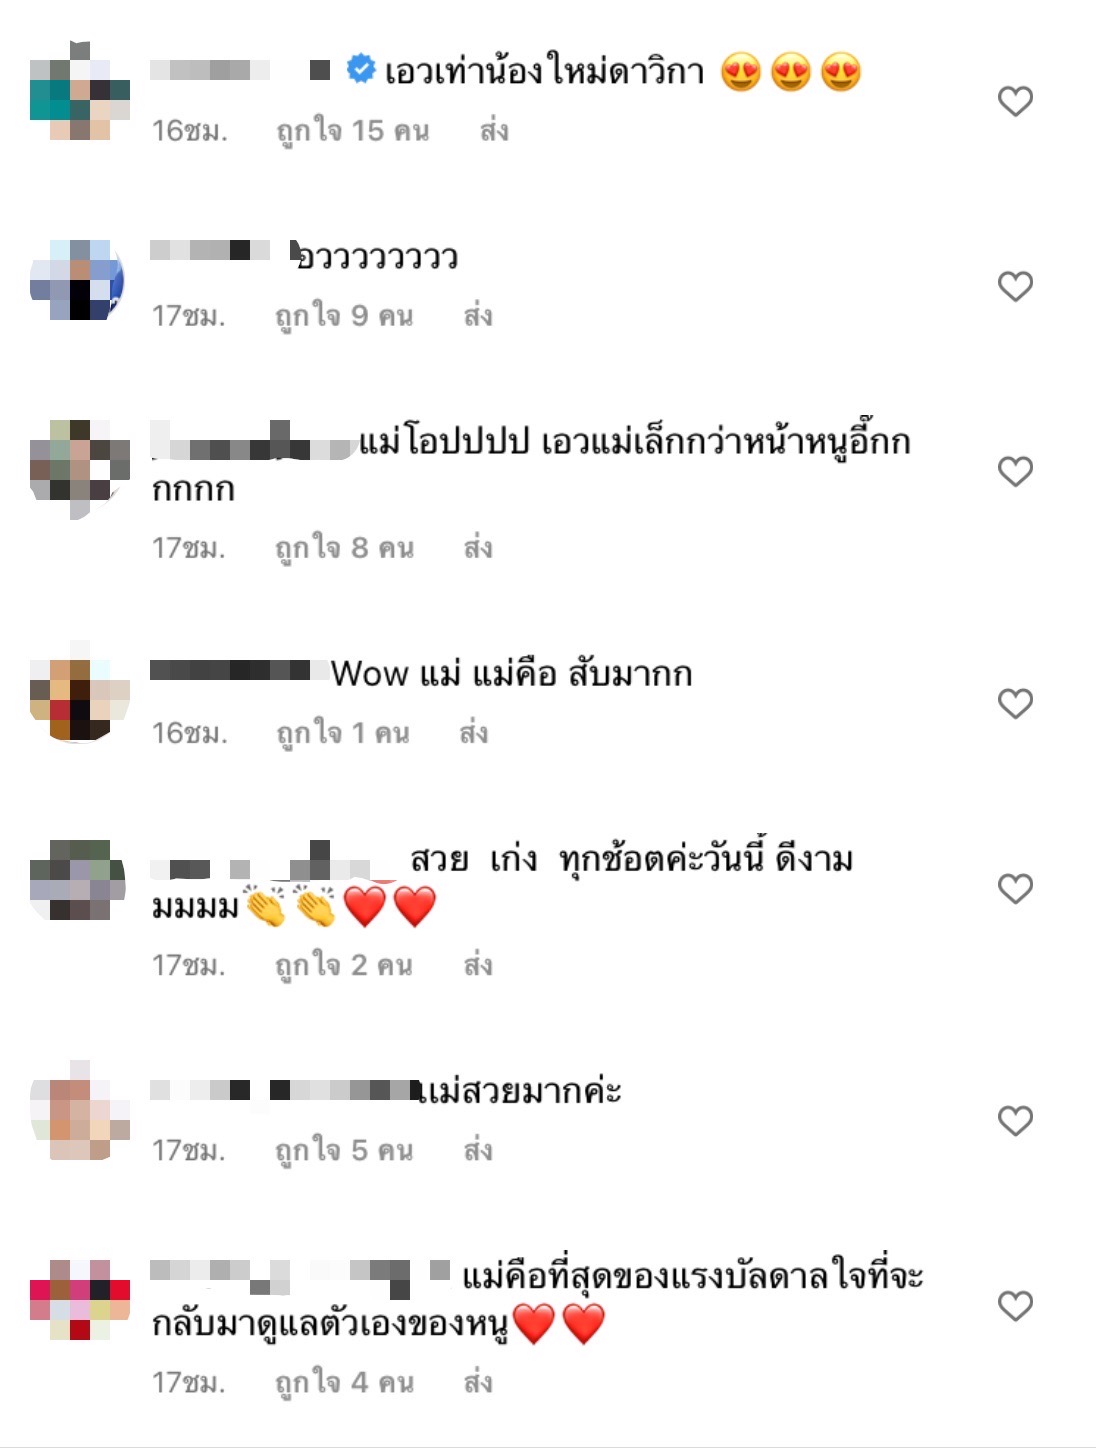
Task: Open the ถูกใจ 9 คน likes list
Action: [344, 317]
